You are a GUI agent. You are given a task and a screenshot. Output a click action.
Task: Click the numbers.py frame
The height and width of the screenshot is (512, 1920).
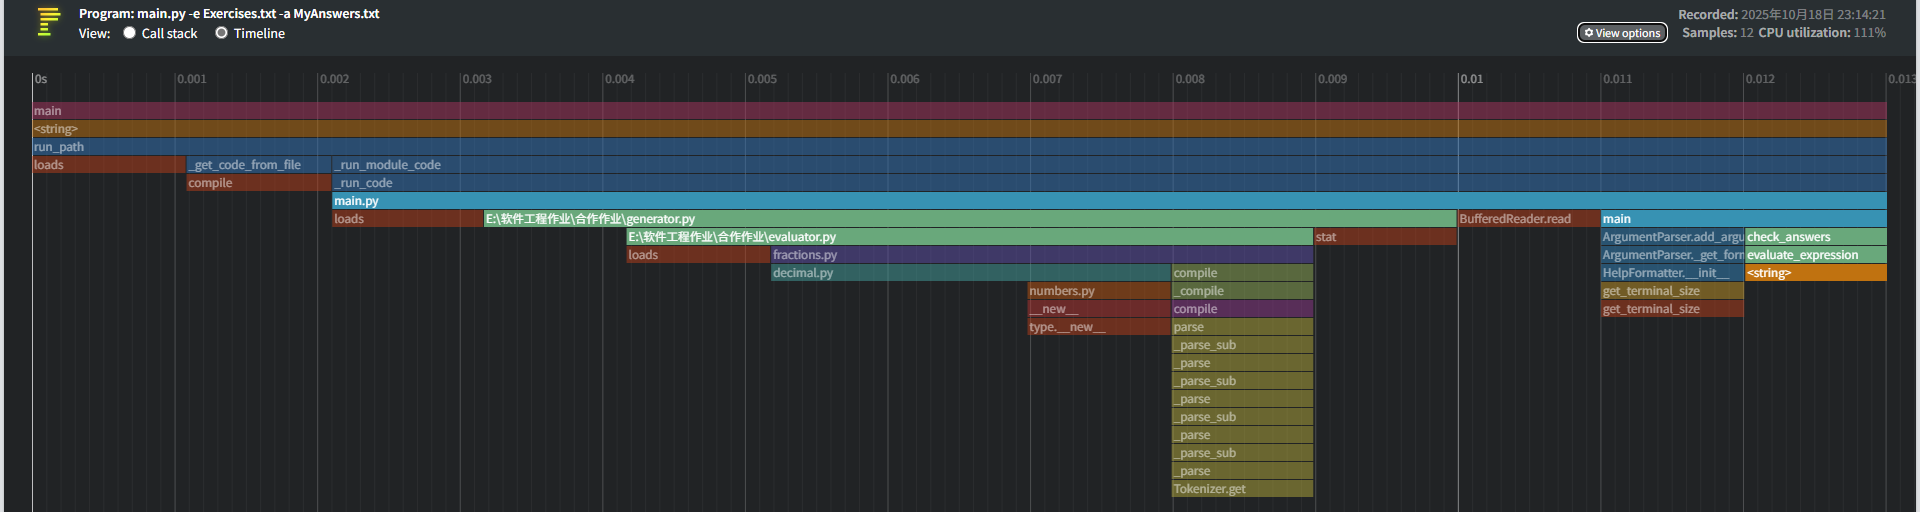1099,291
